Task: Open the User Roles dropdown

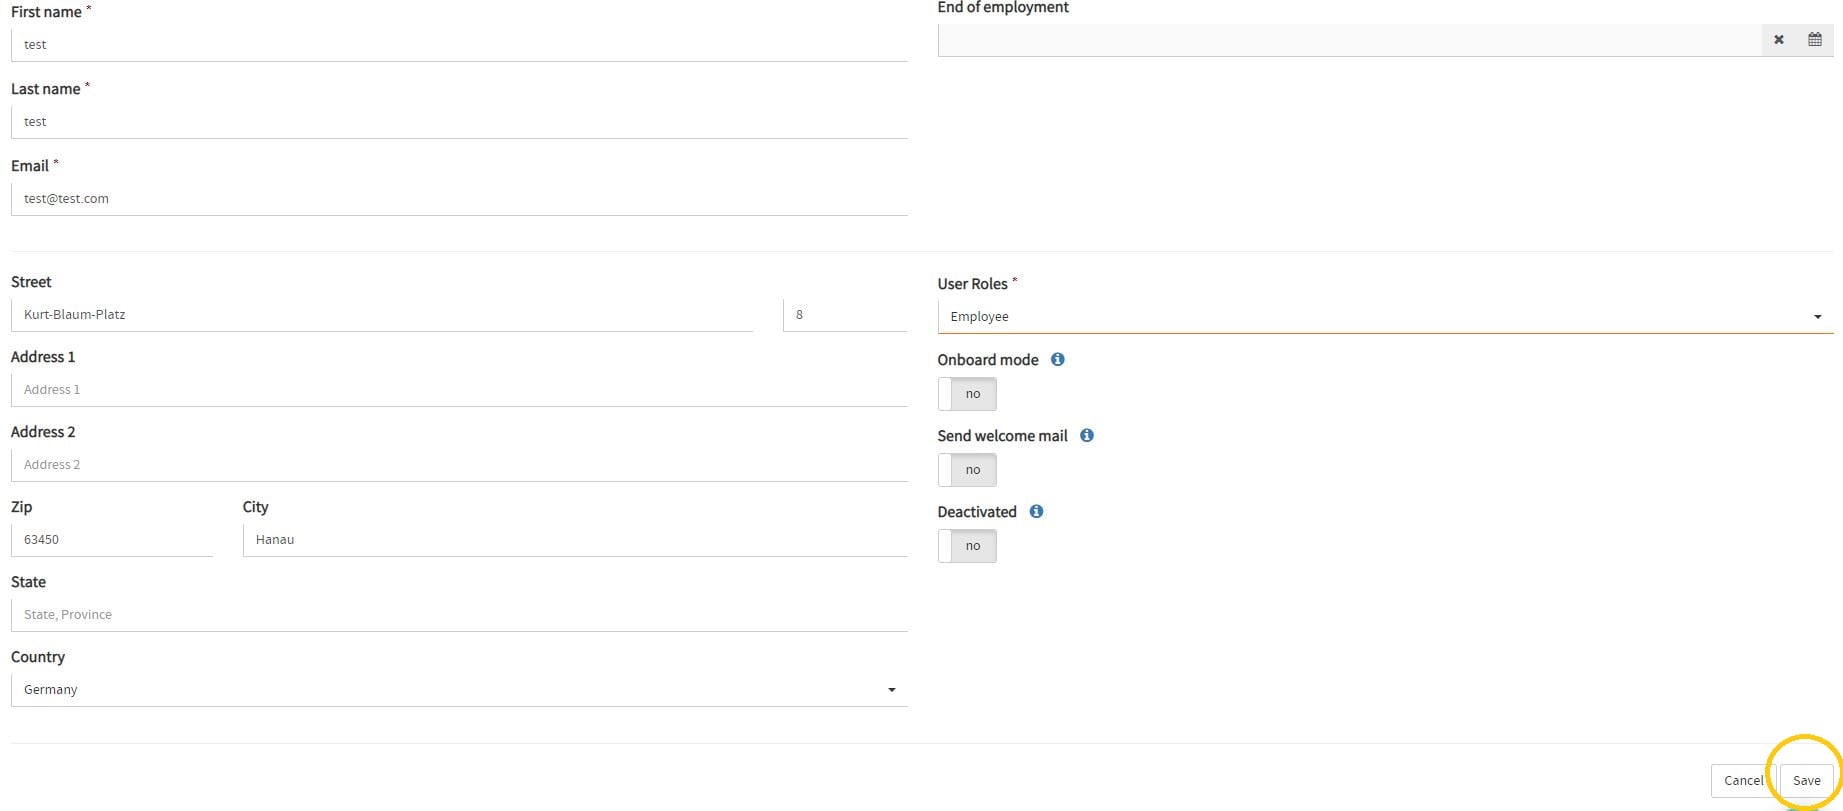Action: [x=1385, y=317]
